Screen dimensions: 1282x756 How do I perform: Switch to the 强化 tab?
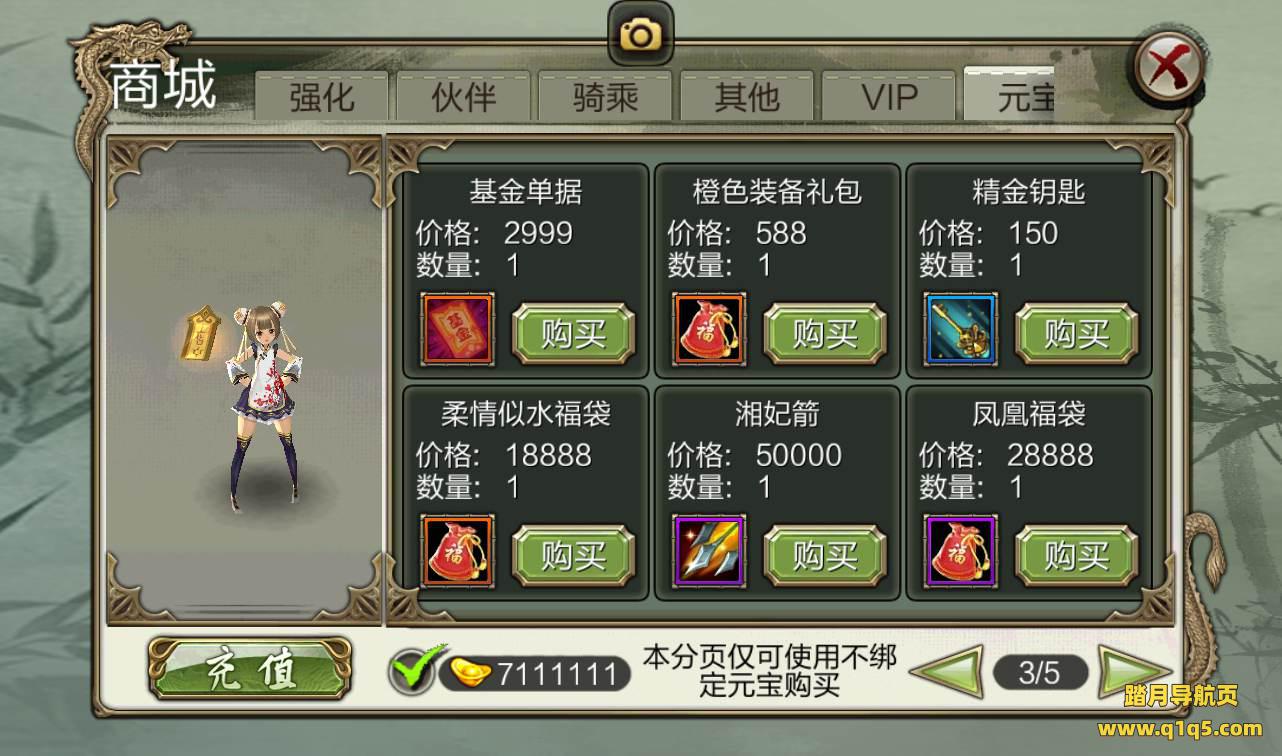pos(322,96)
